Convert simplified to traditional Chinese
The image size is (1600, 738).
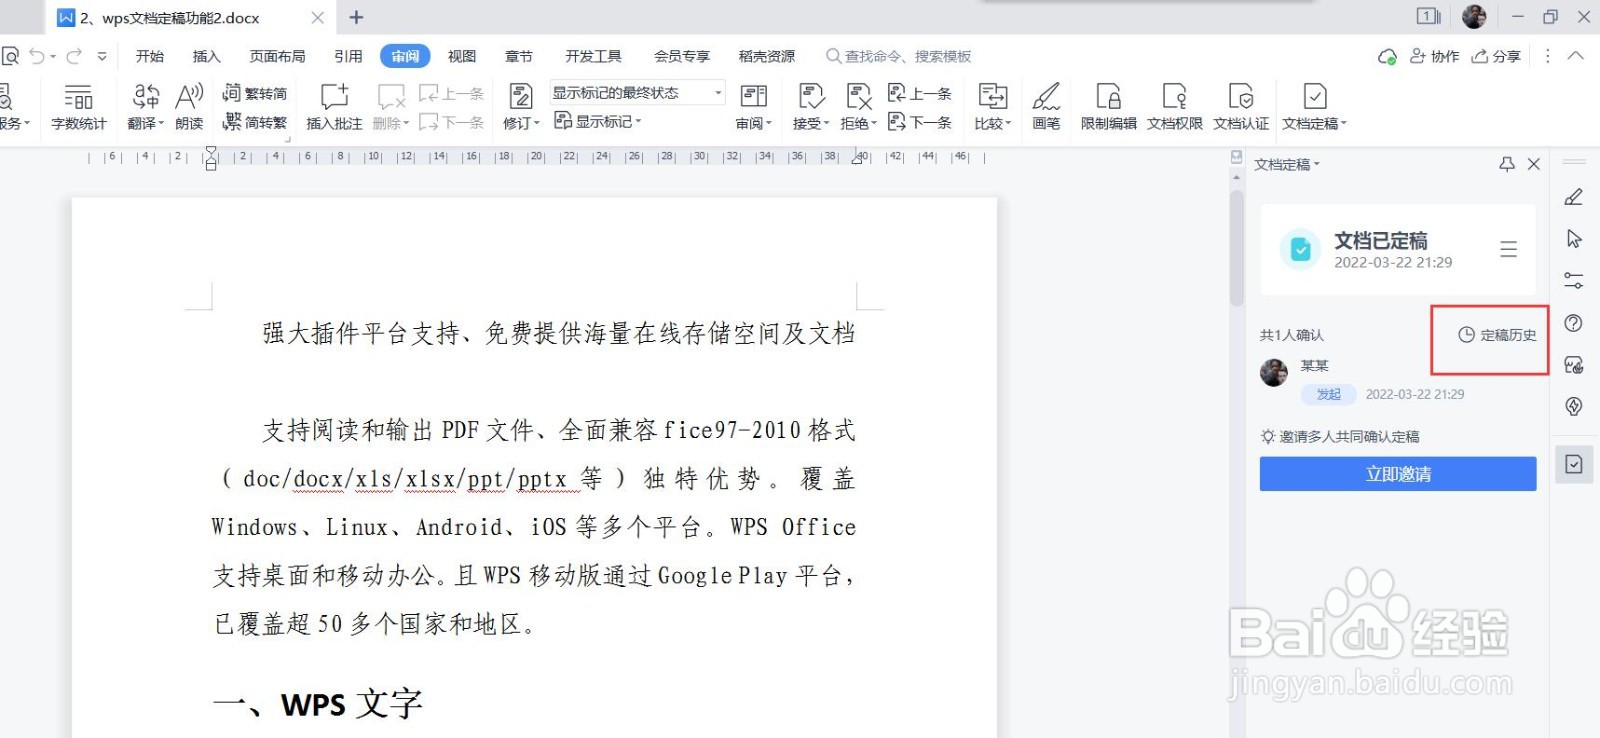click(x=255, y=122)
